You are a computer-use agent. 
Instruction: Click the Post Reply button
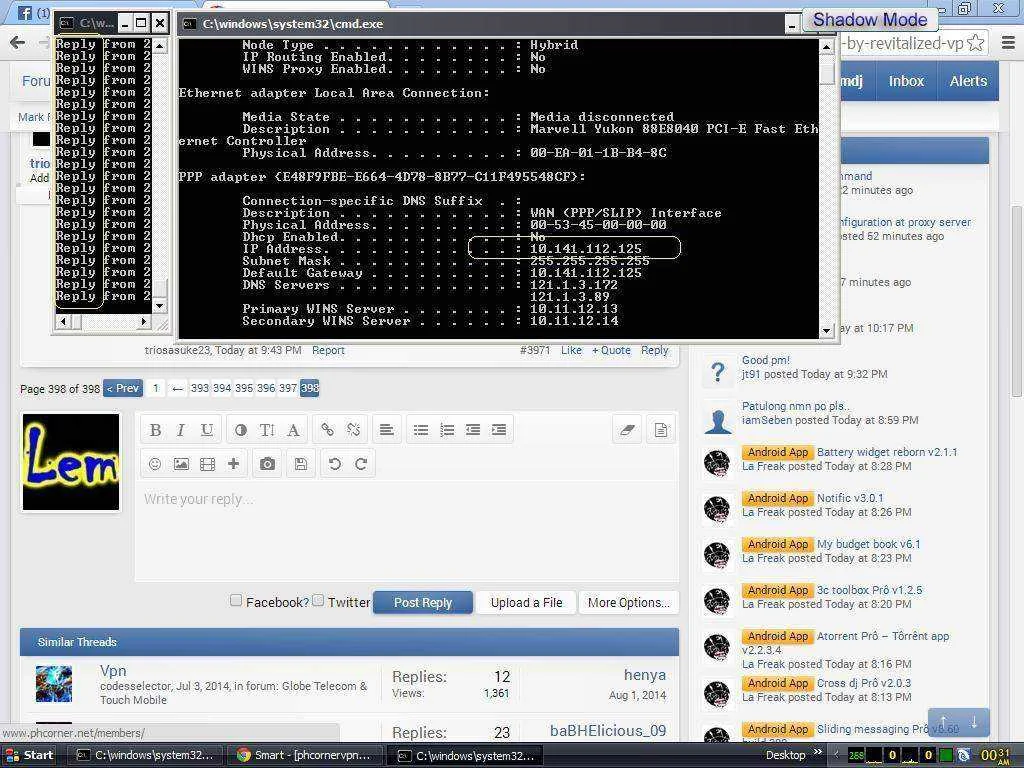423,603
